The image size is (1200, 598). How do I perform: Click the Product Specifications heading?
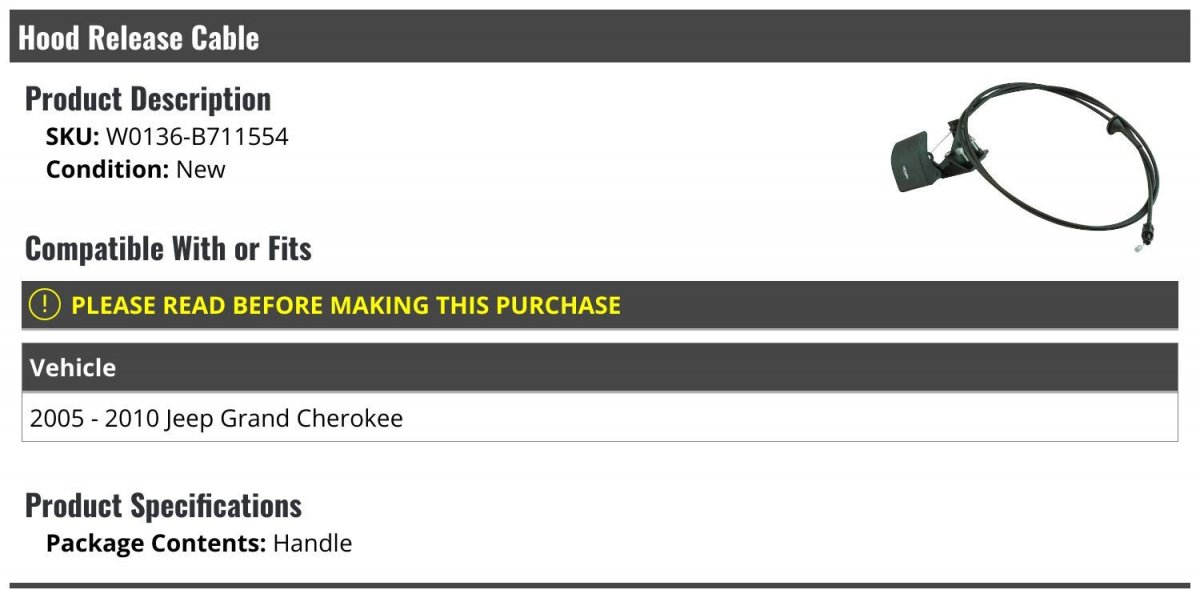tap(163, 505)
